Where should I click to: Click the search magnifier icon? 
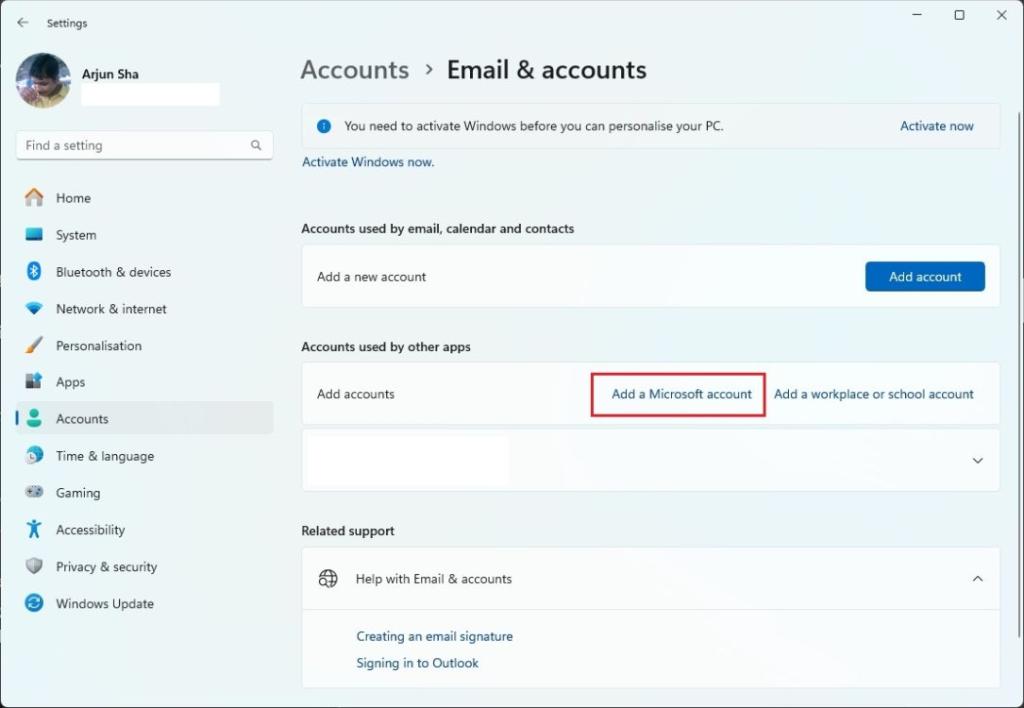click(x=256, y=145)
